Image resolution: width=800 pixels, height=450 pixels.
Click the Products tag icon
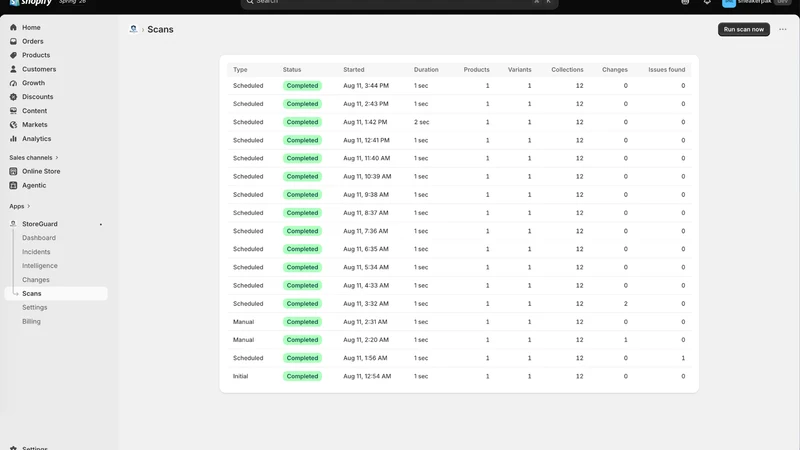[13, 55]
